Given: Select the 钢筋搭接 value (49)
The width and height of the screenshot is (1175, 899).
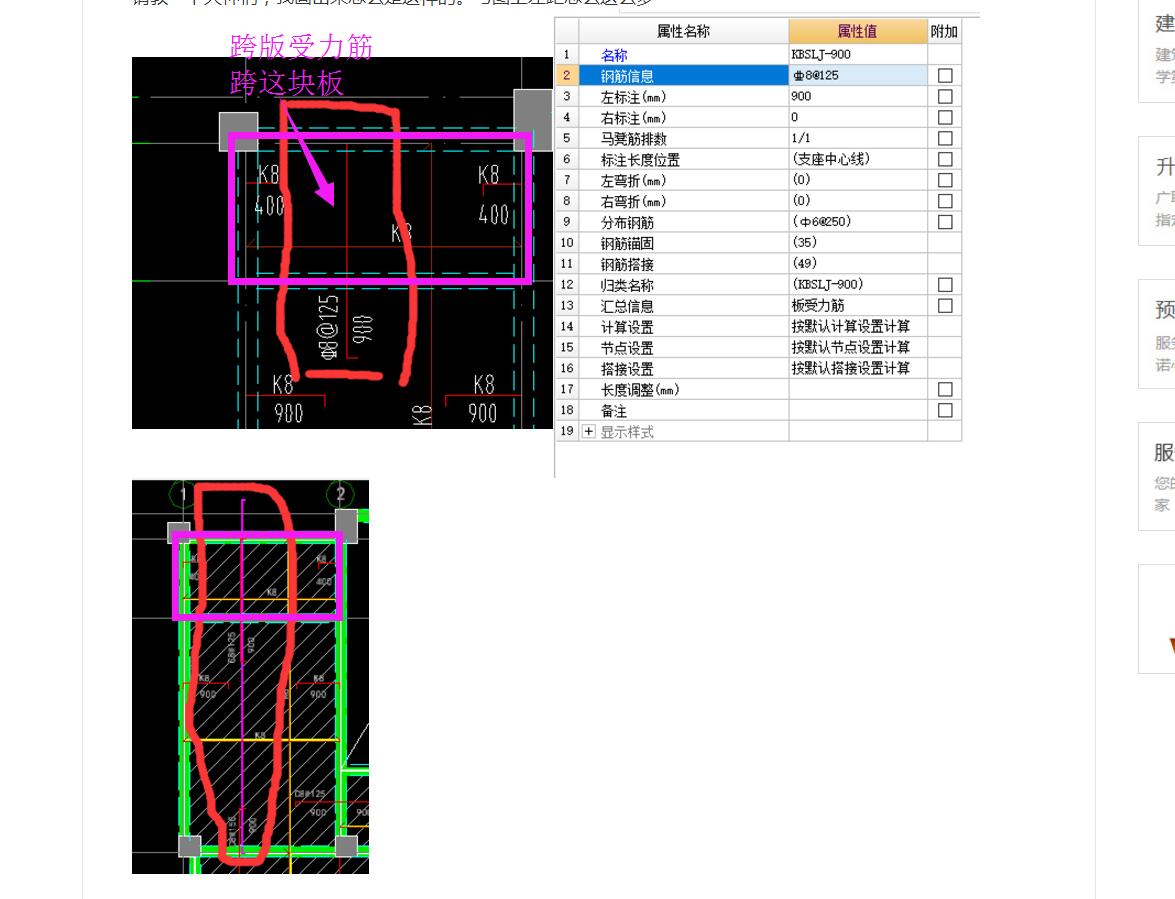Looking at the screenshot, I should click(x=804, y=264).
